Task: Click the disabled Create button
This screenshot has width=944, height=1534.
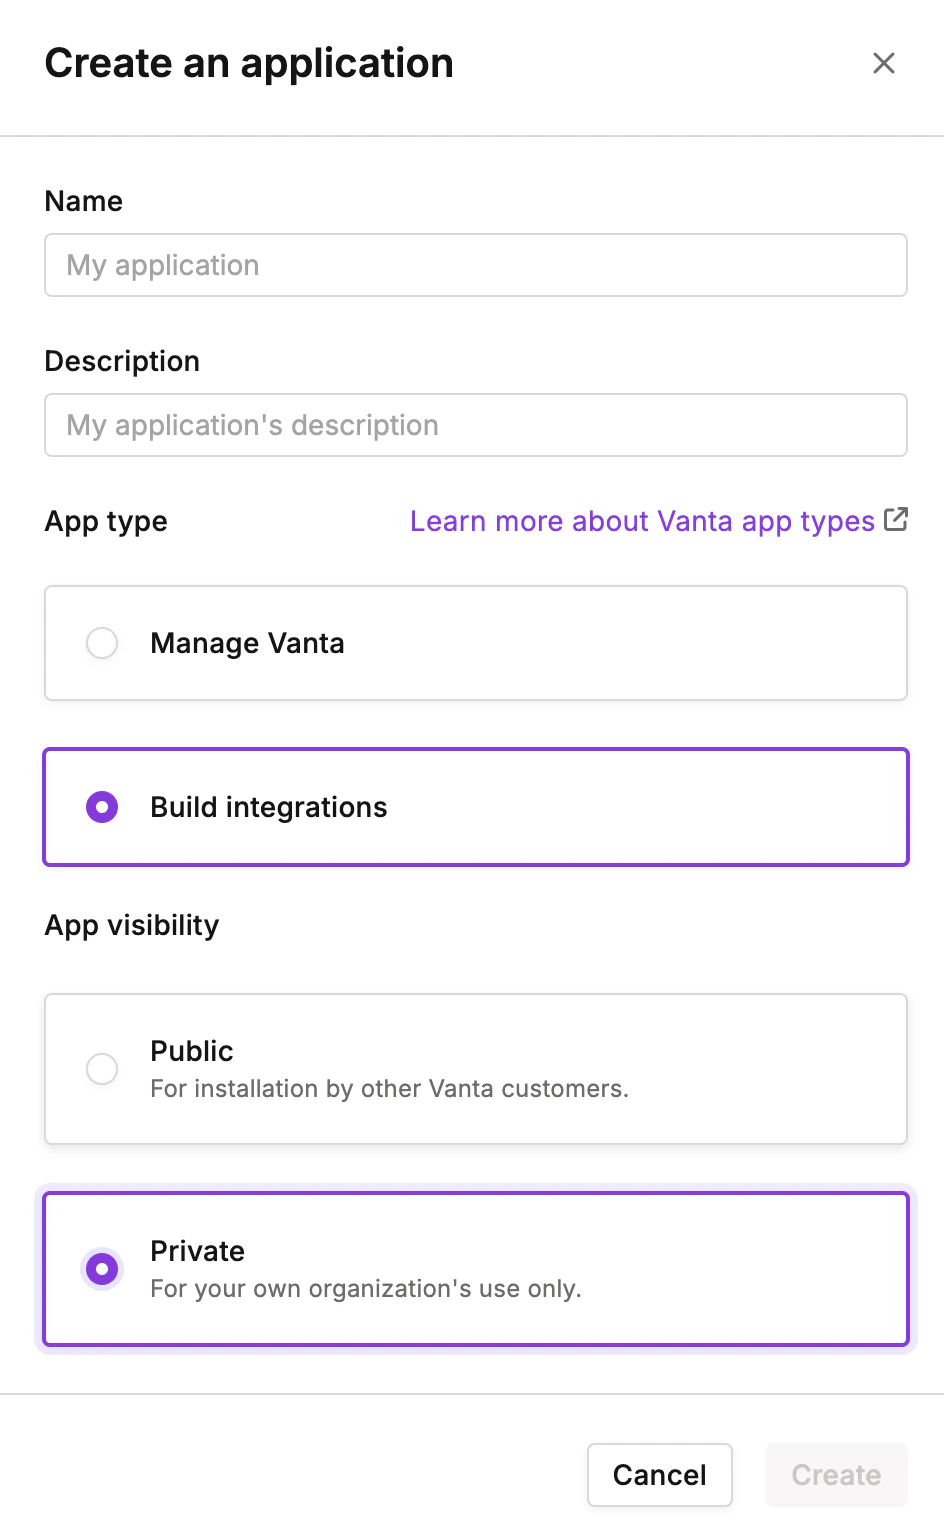Action: pos(836,1474)
